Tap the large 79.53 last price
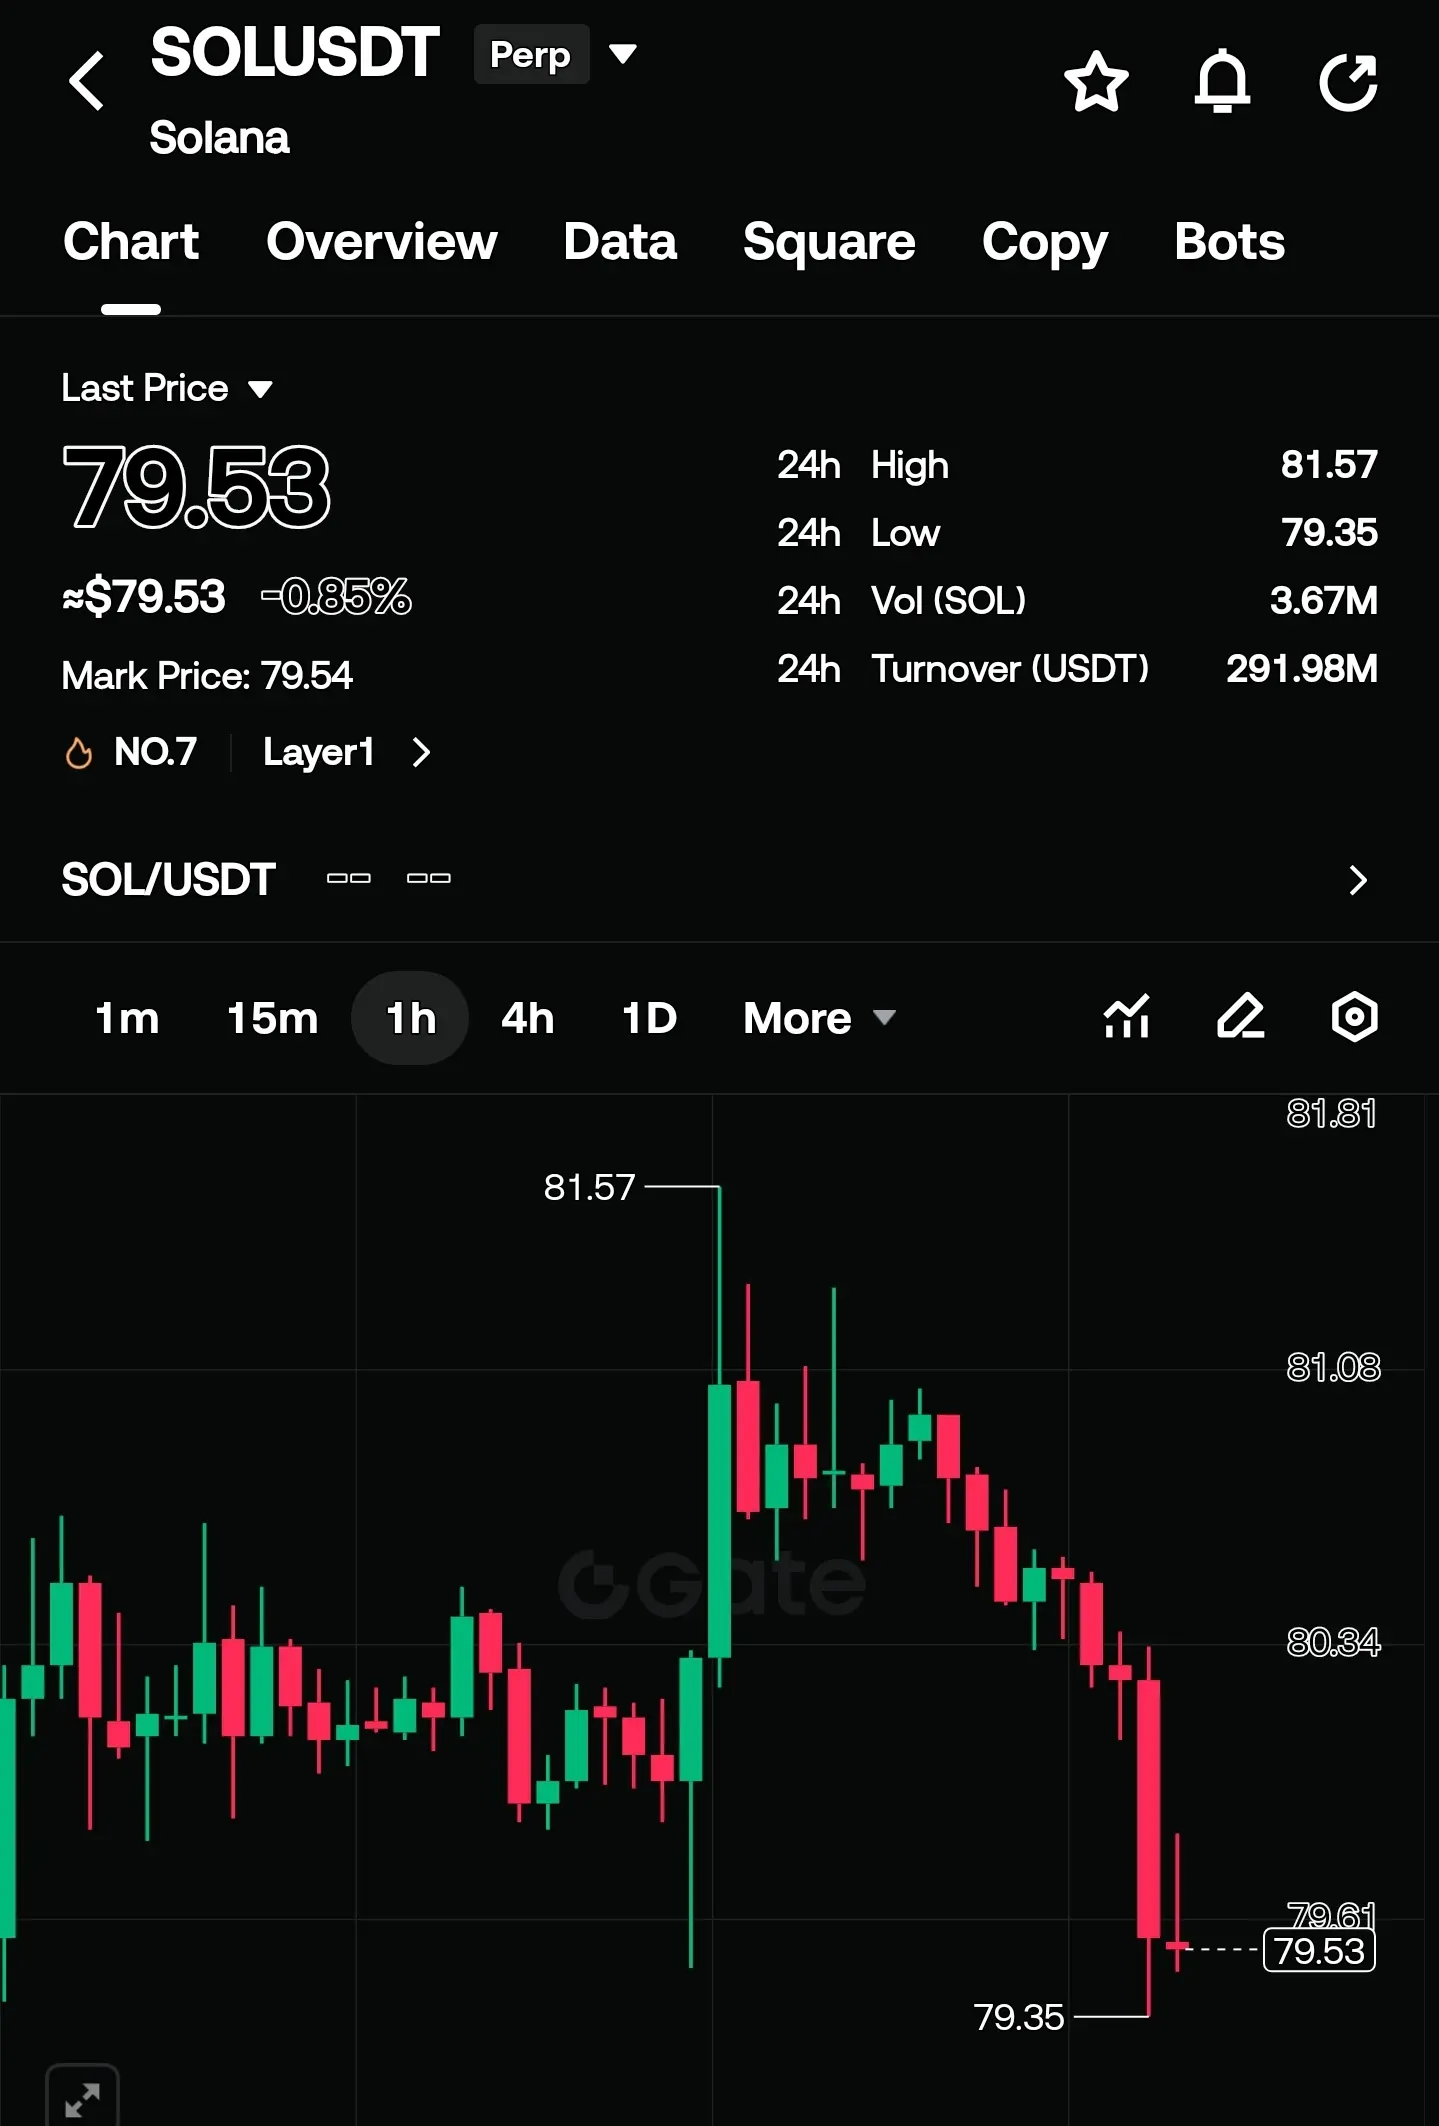This screenshot has width=1439, height=2126. (196, 487)
